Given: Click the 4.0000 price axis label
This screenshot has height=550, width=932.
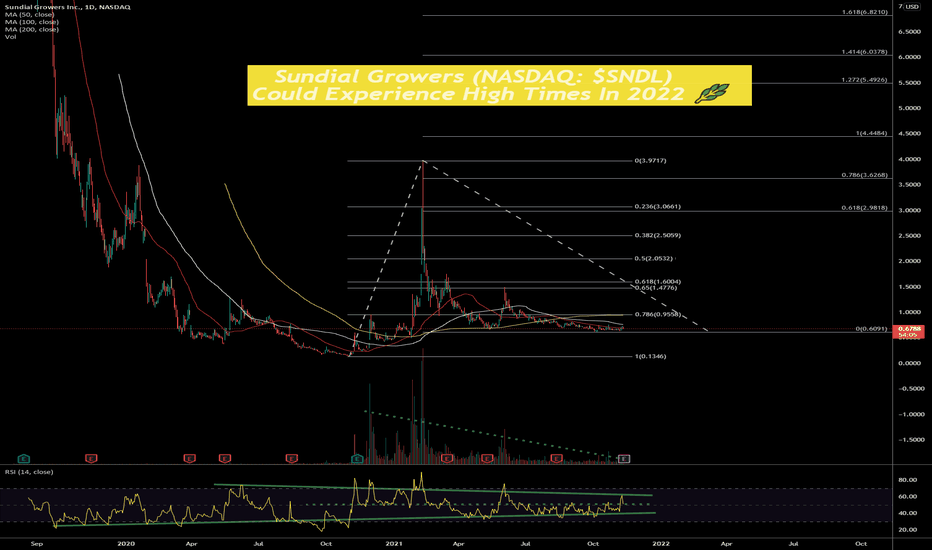Looking at the screenshot, I should click(x=909, y=159).
